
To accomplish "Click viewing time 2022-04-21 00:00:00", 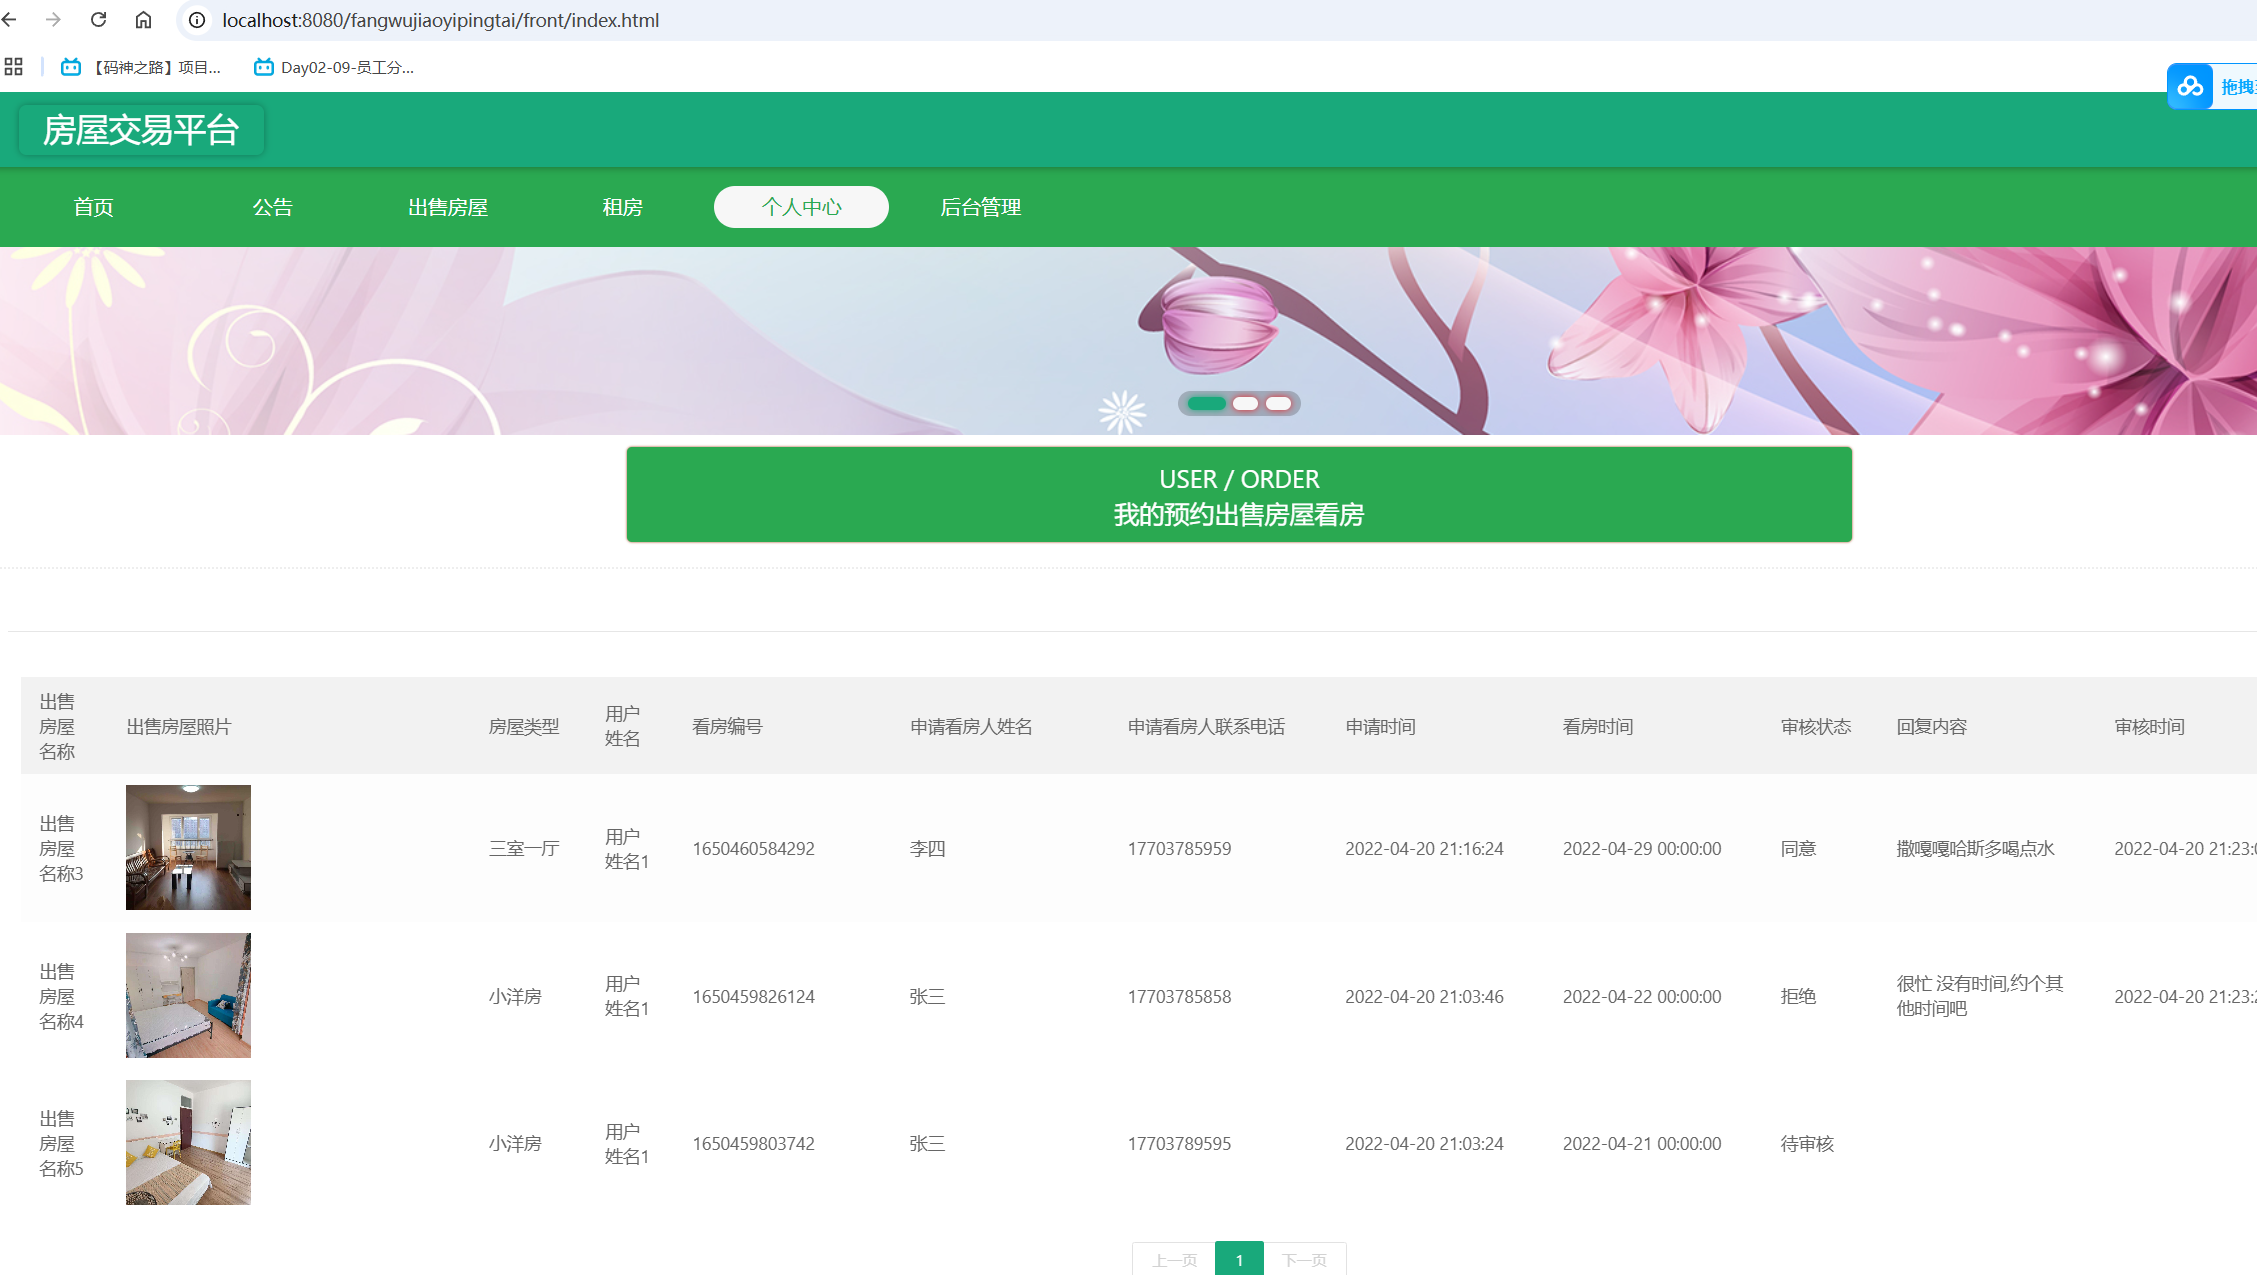I will (x=1642, y=1143).
